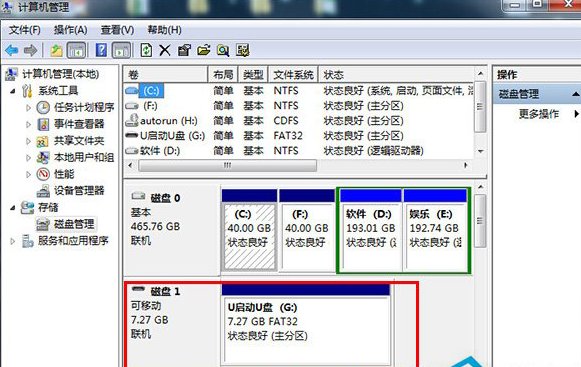Click the Refresh toolbar icon
Viewport: 581px width, 367px height.
(146, 50)
